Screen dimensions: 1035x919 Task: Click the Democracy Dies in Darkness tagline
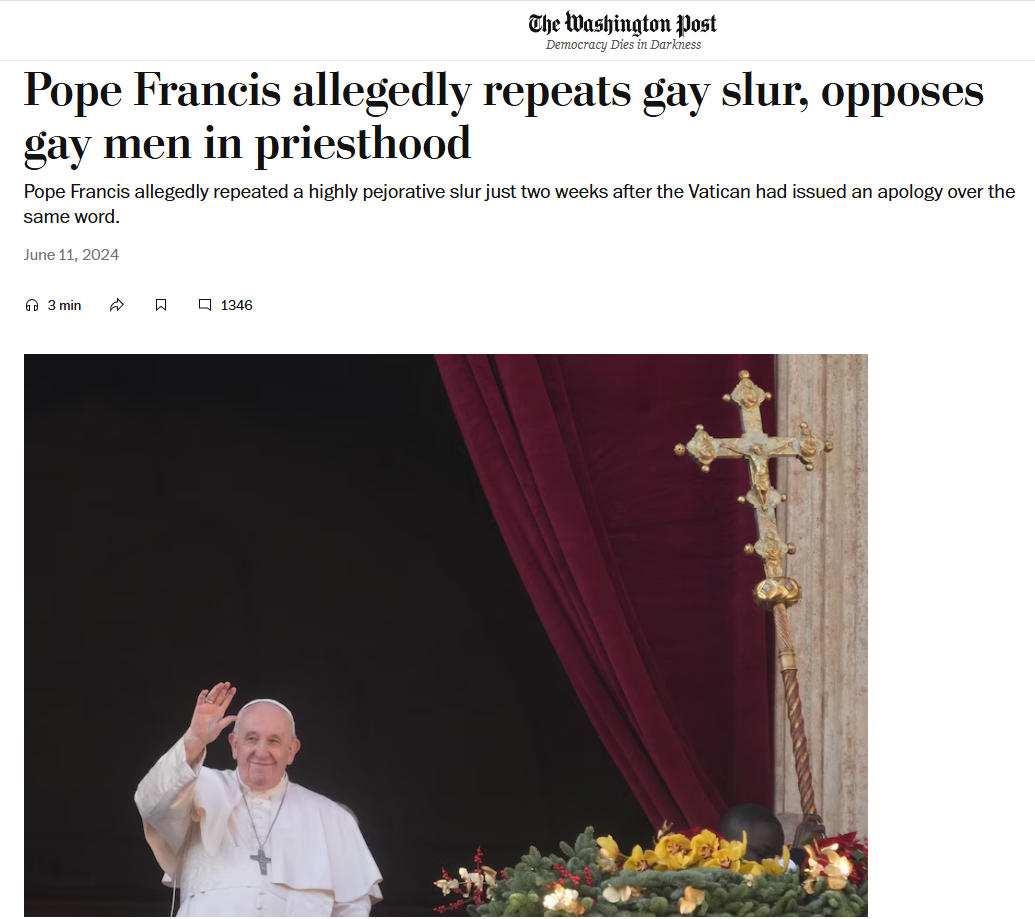click(x=623, y=45)
